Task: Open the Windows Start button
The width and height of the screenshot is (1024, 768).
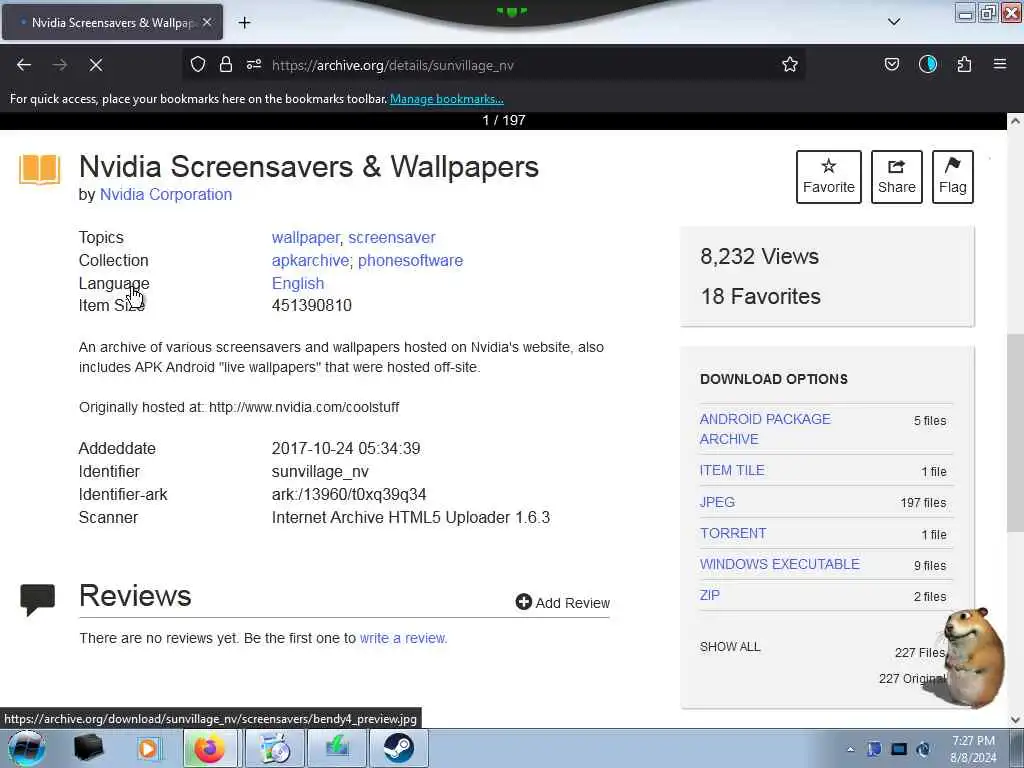Action: tap(27, 748)
